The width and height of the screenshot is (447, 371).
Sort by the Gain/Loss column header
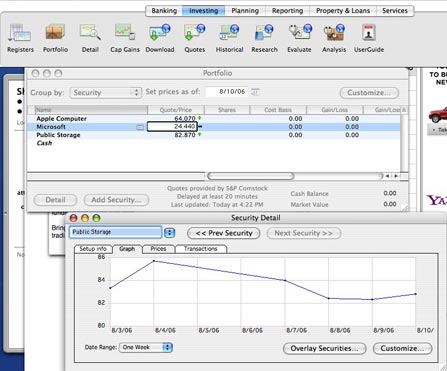point(334,110)
